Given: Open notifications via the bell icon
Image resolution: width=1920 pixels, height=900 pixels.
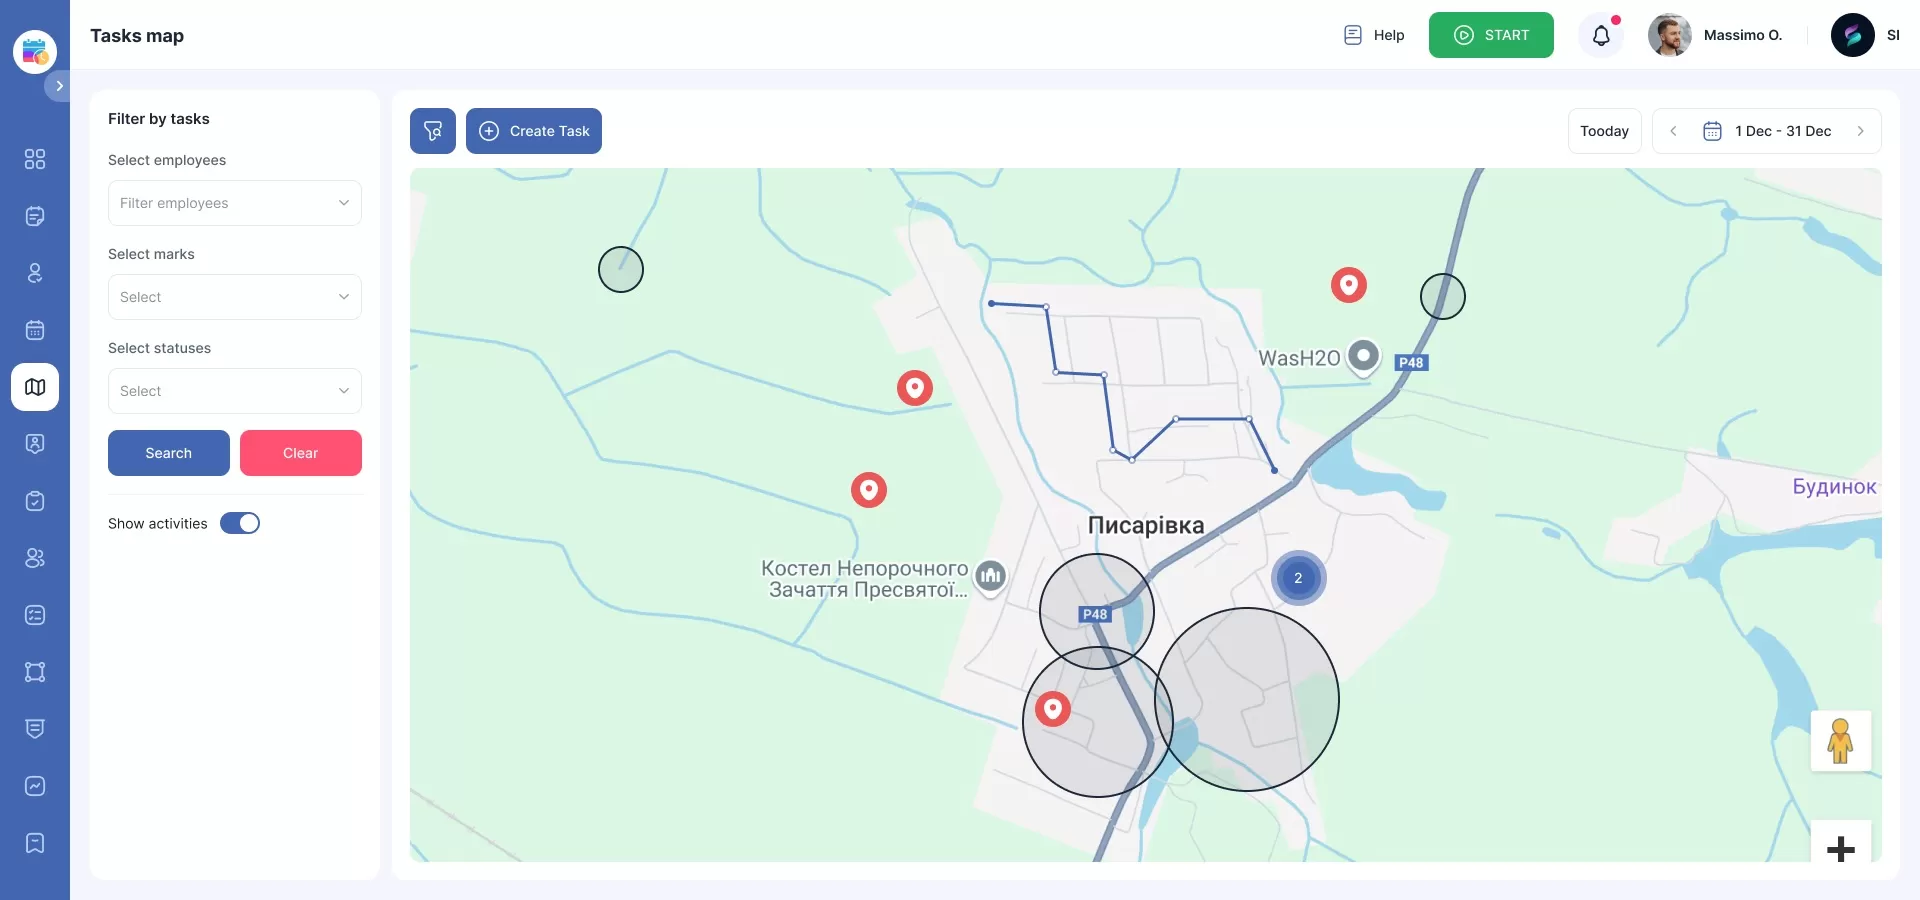Looking at the screenshot, I should pyautogui.click(x=1601, y=35).
